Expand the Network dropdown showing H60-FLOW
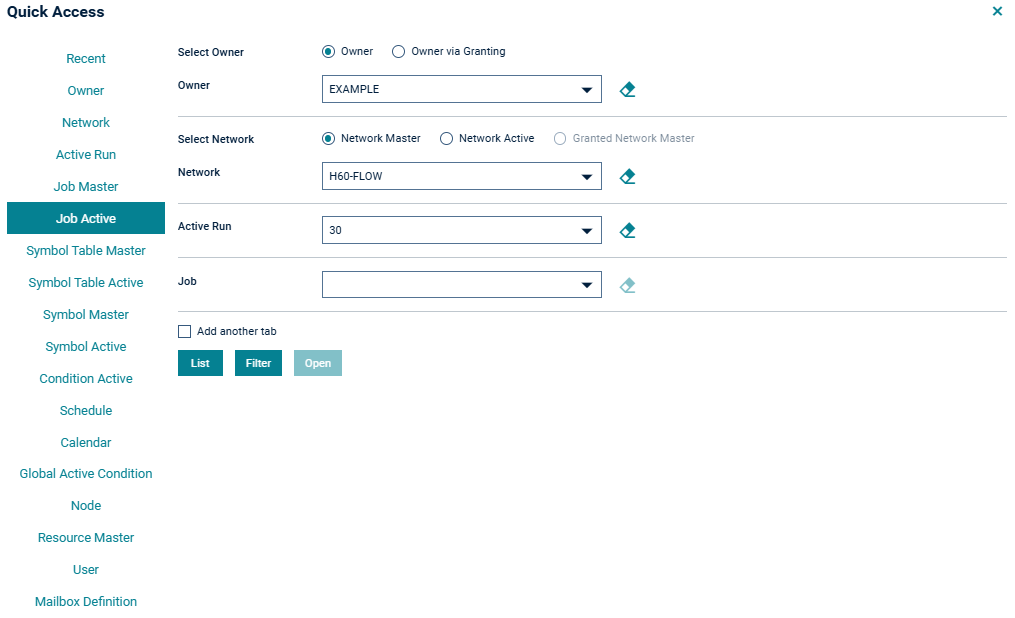 click(x=586, y=176)
